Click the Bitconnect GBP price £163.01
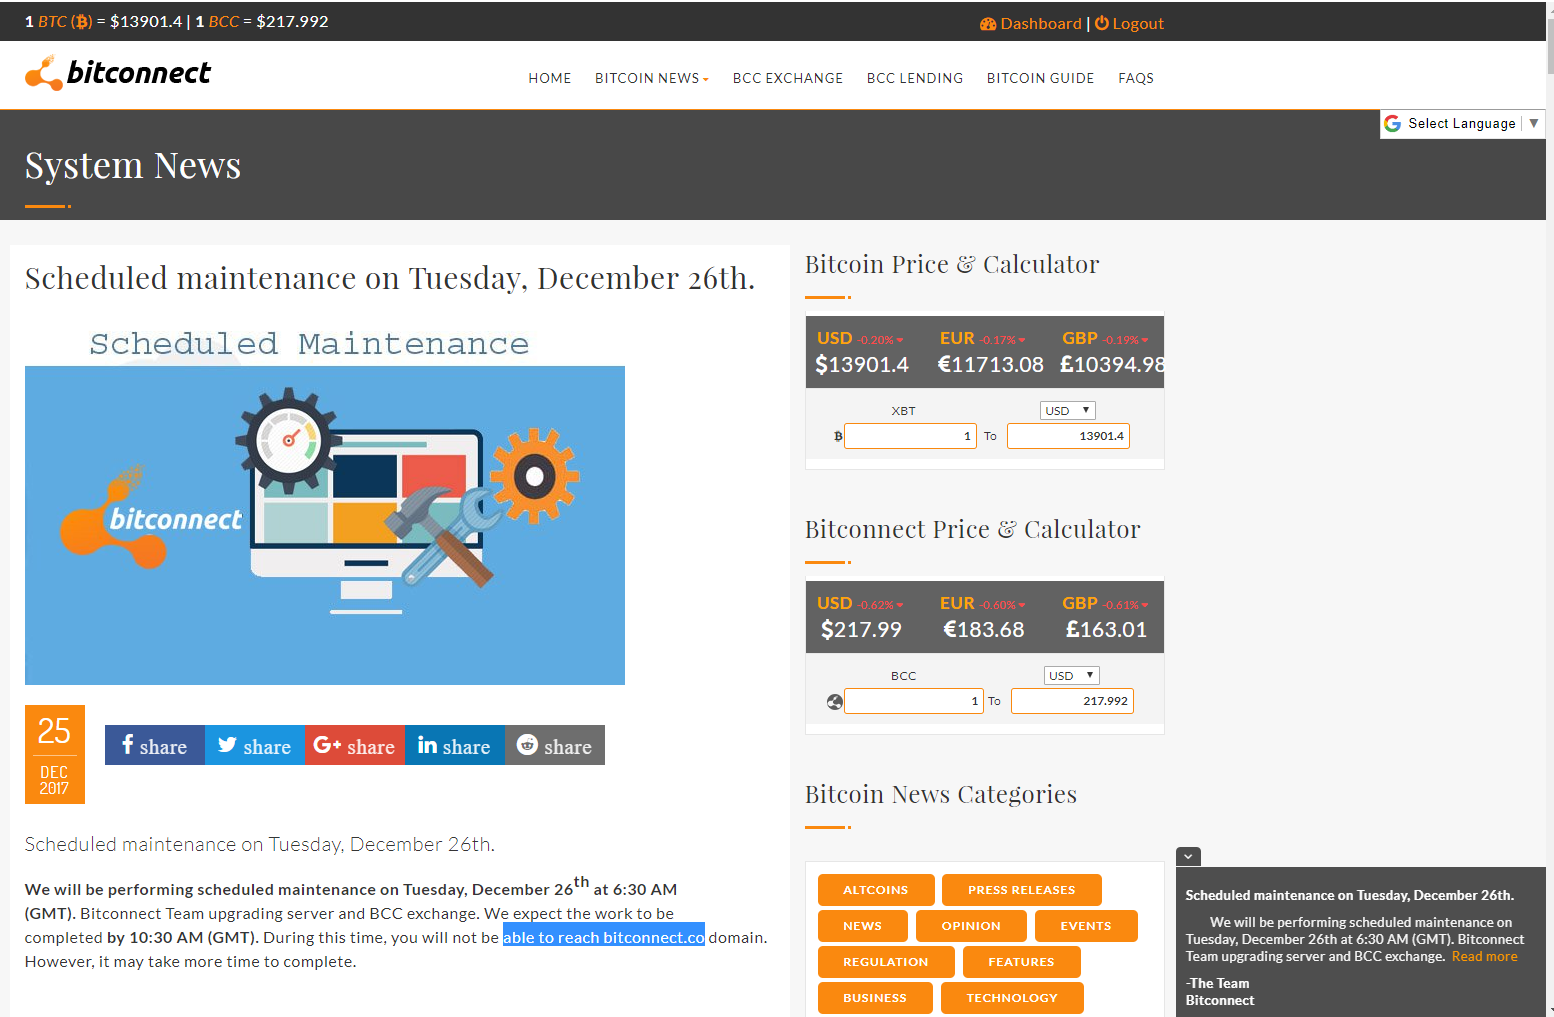Image resolution: width=1554 pixels, height=1017 pixels. pos(1106,630)
